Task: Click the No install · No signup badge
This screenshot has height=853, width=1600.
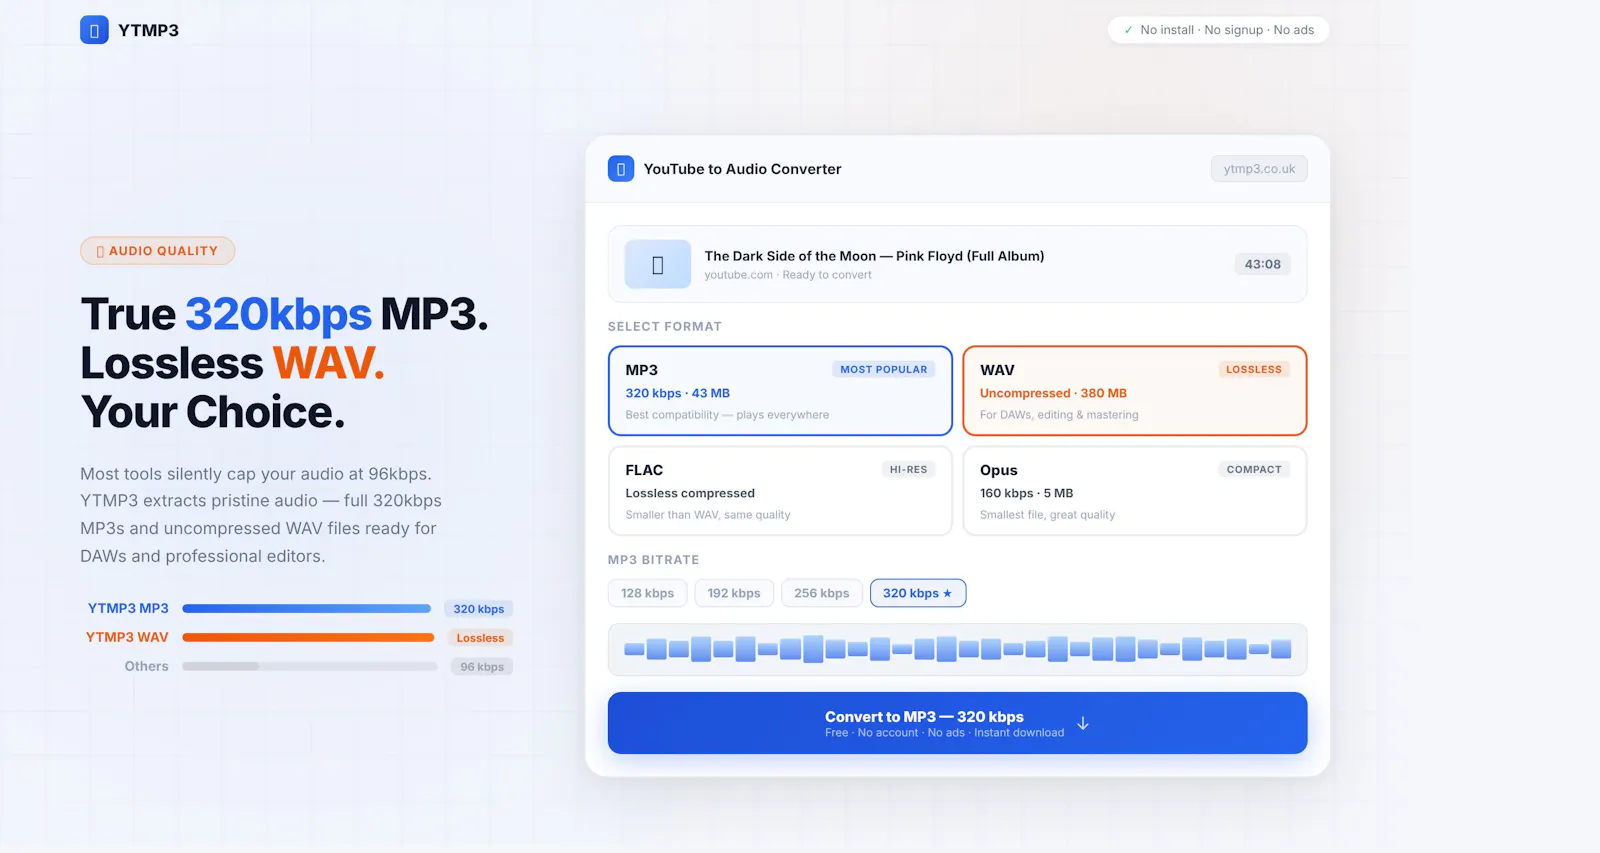Action: [1218, 30]
